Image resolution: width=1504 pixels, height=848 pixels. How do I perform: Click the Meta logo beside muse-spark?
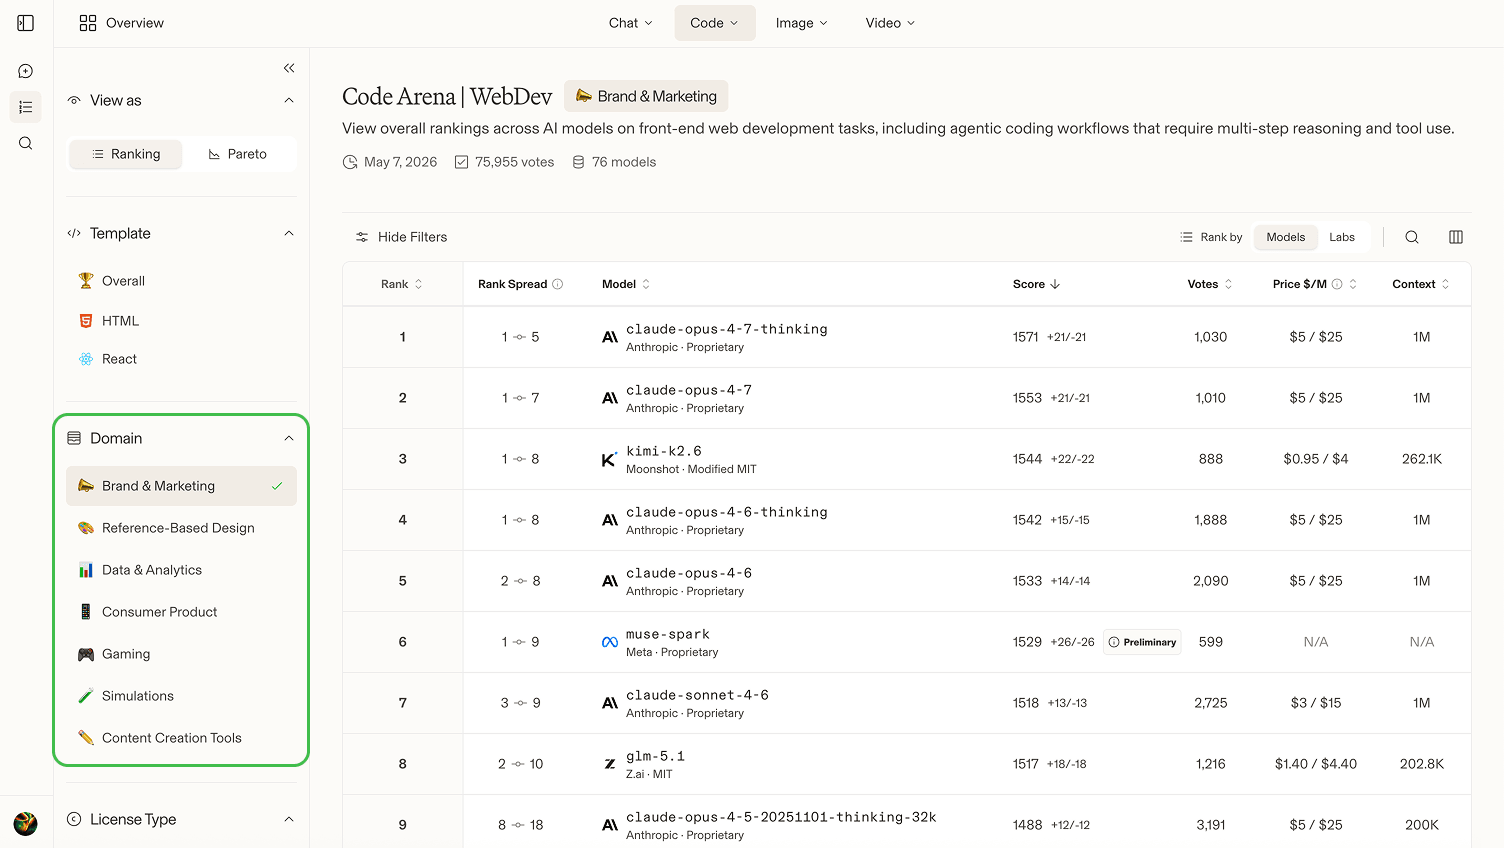[x=609, y=642]
